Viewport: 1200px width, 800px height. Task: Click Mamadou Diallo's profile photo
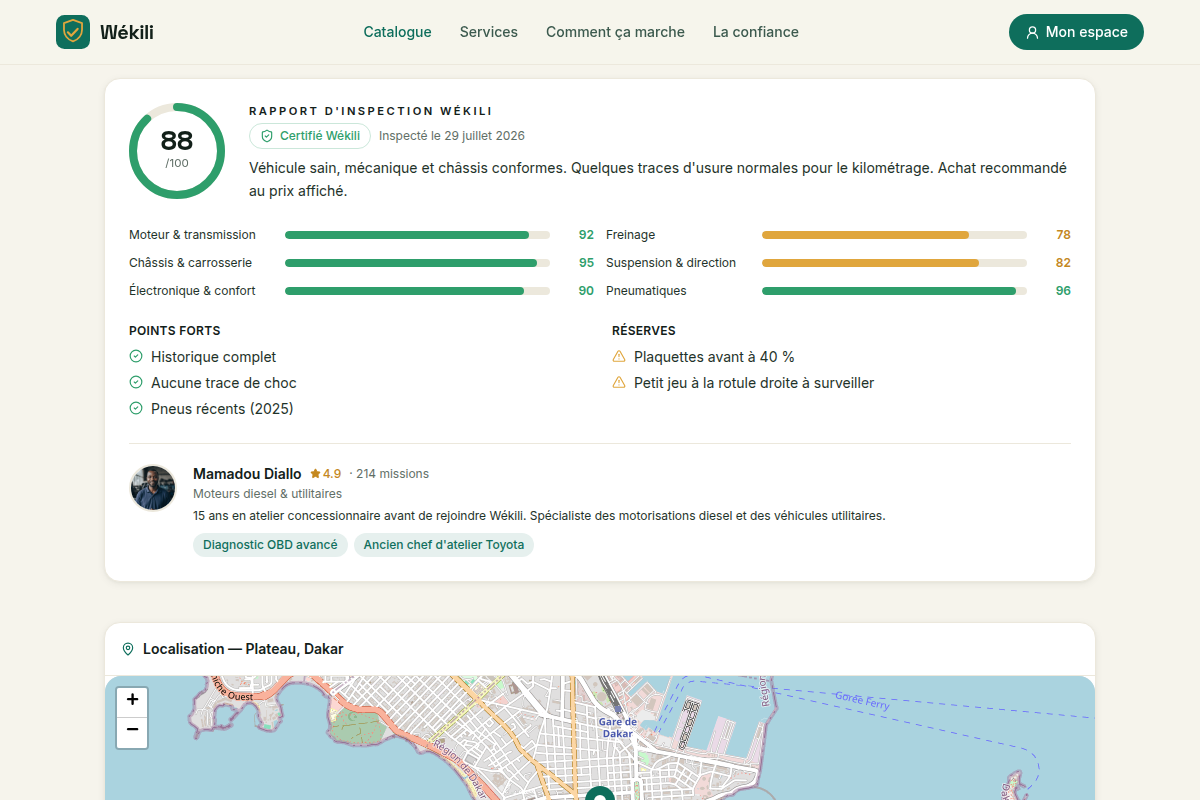153,488
